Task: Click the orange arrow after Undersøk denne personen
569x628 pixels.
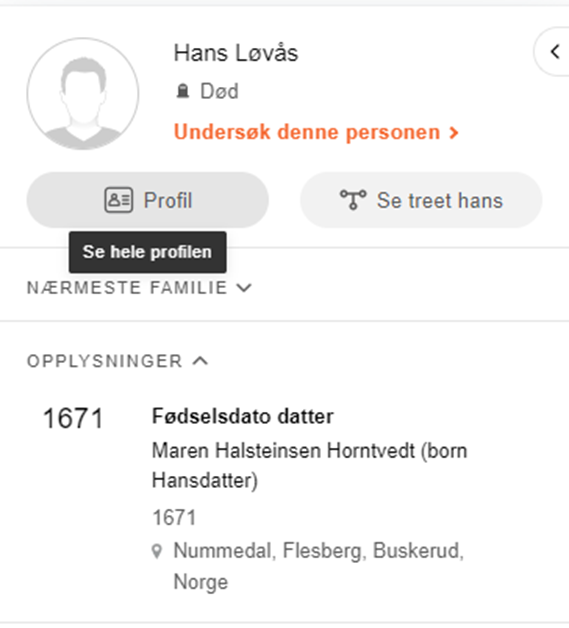Action: tap(454, 133)
